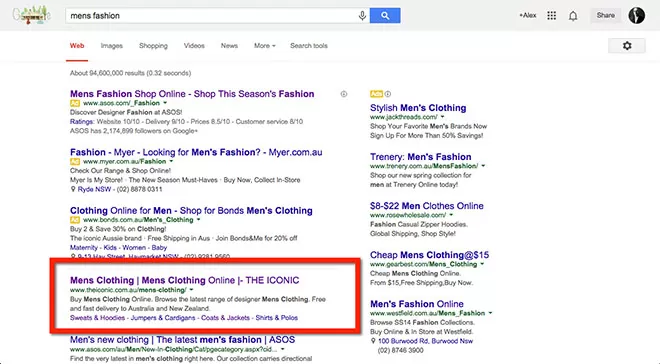The image size is (660, 364).
Task: Open Mens Fashion Shop Online ASOS ad
Action: click(x=192, y=94)
